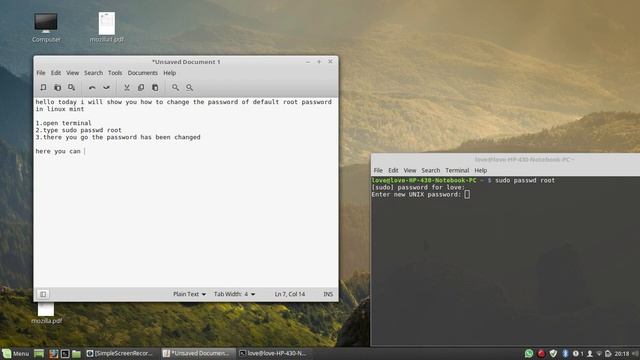The width and height of the screenshot is (640, 360).
Task: Click the Paste clipboard icon in the editor toolbar
Action: (155, 87)
